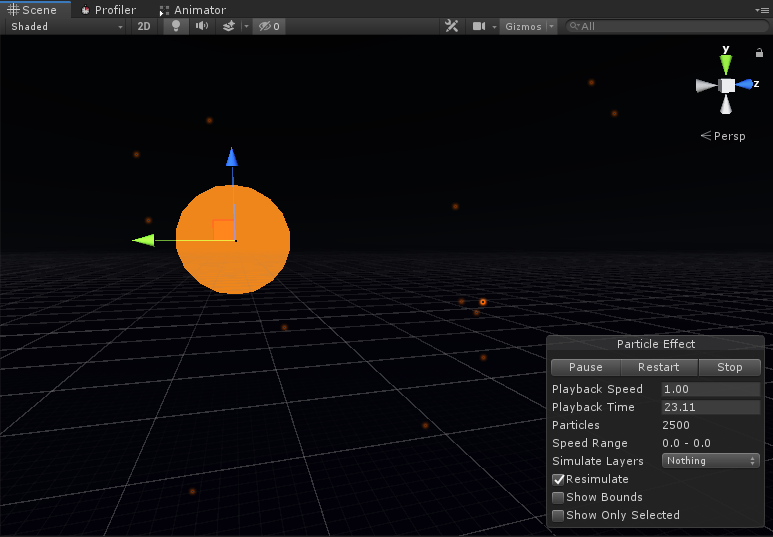
Task: Open Simulate Layers dropdown set to Nothing
Action: 710,461
